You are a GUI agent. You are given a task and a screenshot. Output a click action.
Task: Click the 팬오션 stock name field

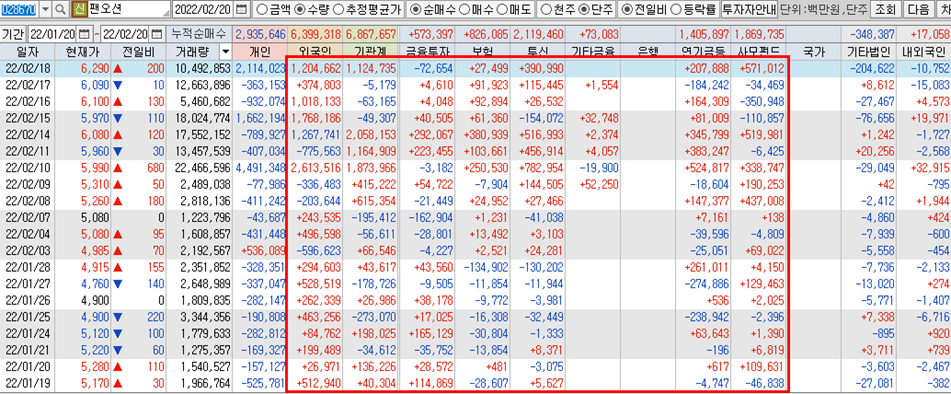click(x=129, y=9)
